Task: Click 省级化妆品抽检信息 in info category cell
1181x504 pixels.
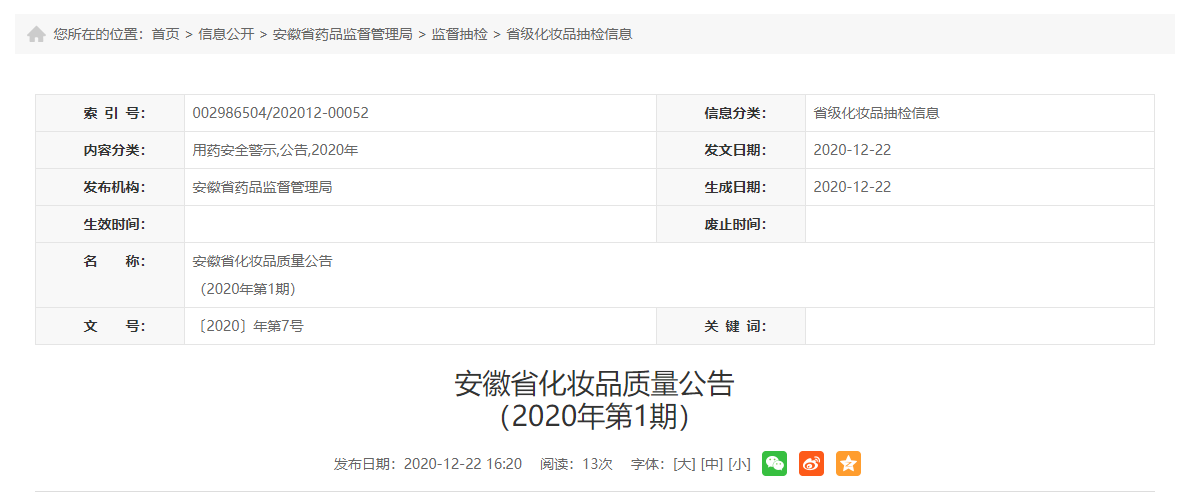Action: [876, 113]
